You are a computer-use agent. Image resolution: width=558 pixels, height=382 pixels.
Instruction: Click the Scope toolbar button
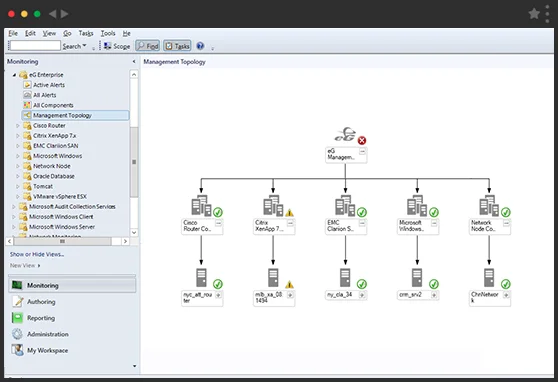click(x=117, y=46)
